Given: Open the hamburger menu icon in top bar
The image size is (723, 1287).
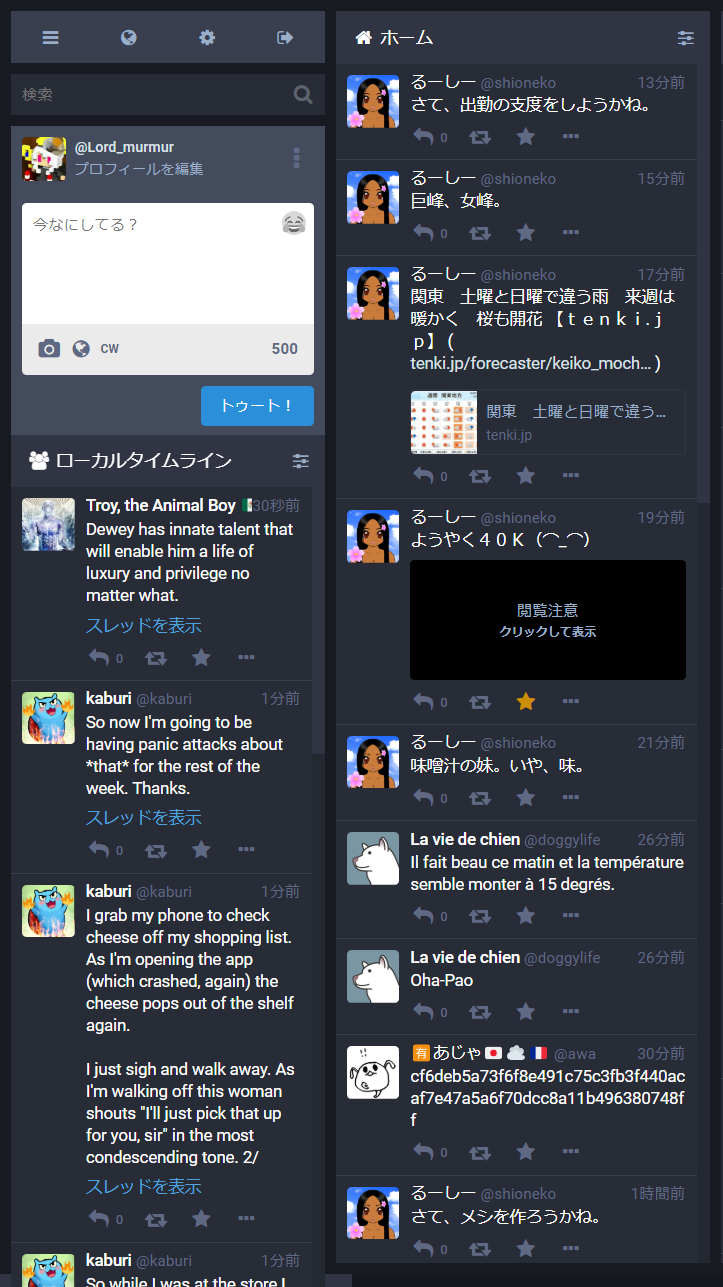Looking at the screenshot, I should point(50,38).
